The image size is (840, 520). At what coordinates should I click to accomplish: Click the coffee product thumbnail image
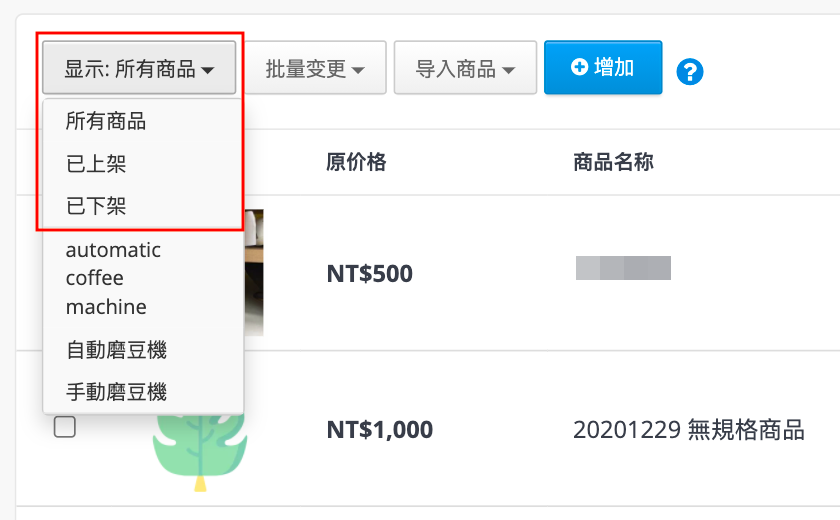(254, 272)
